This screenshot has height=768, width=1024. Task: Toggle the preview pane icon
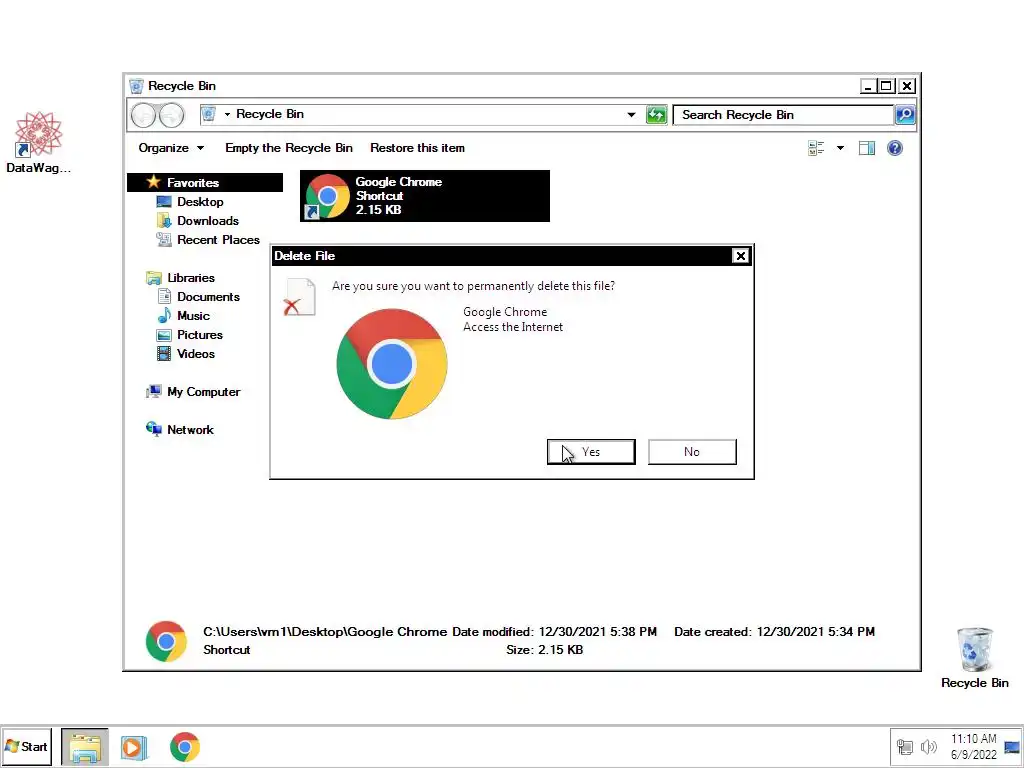(x=867, y=148)
